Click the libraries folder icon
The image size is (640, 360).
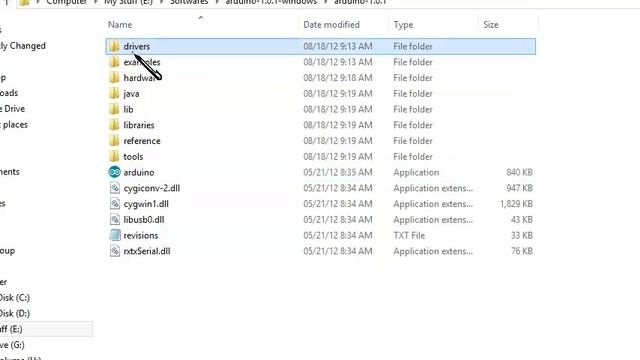coord(114,125)
